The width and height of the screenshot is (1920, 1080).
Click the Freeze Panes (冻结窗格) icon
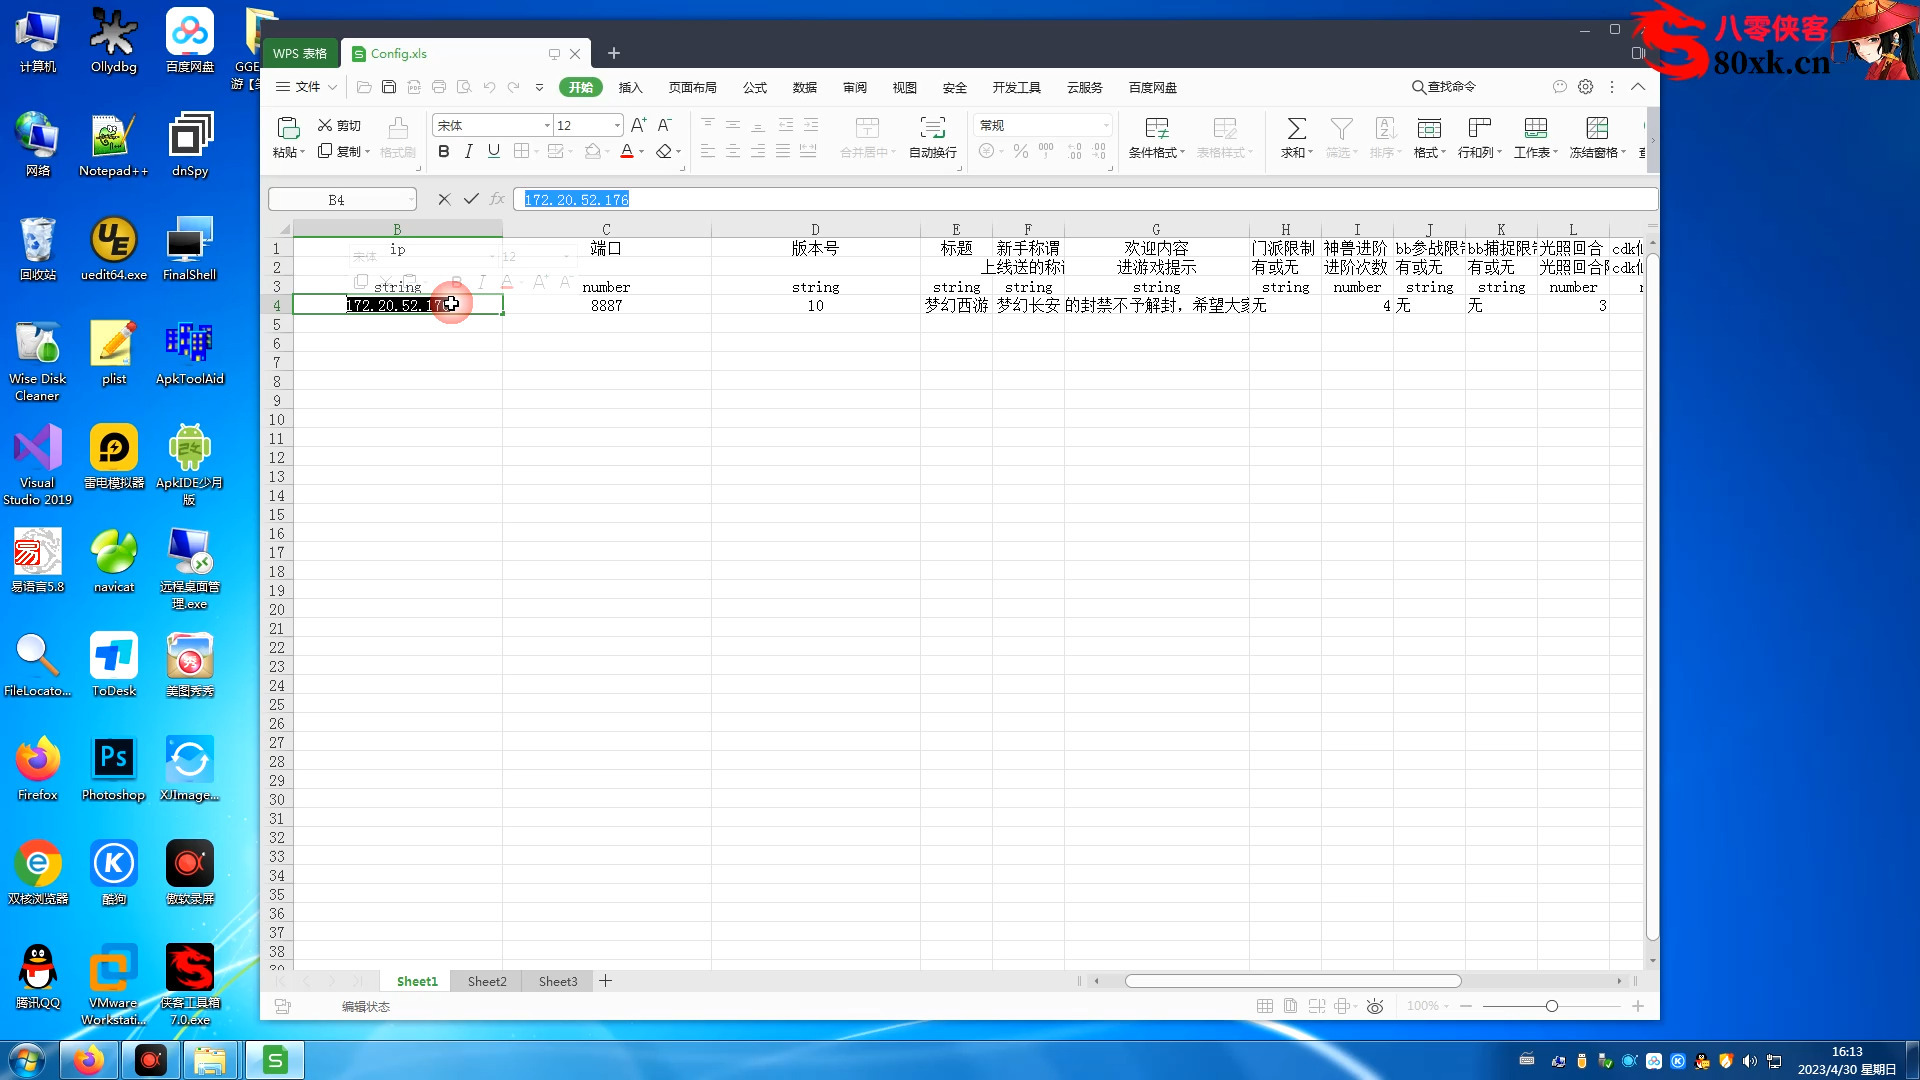[x=1597, y=128]
